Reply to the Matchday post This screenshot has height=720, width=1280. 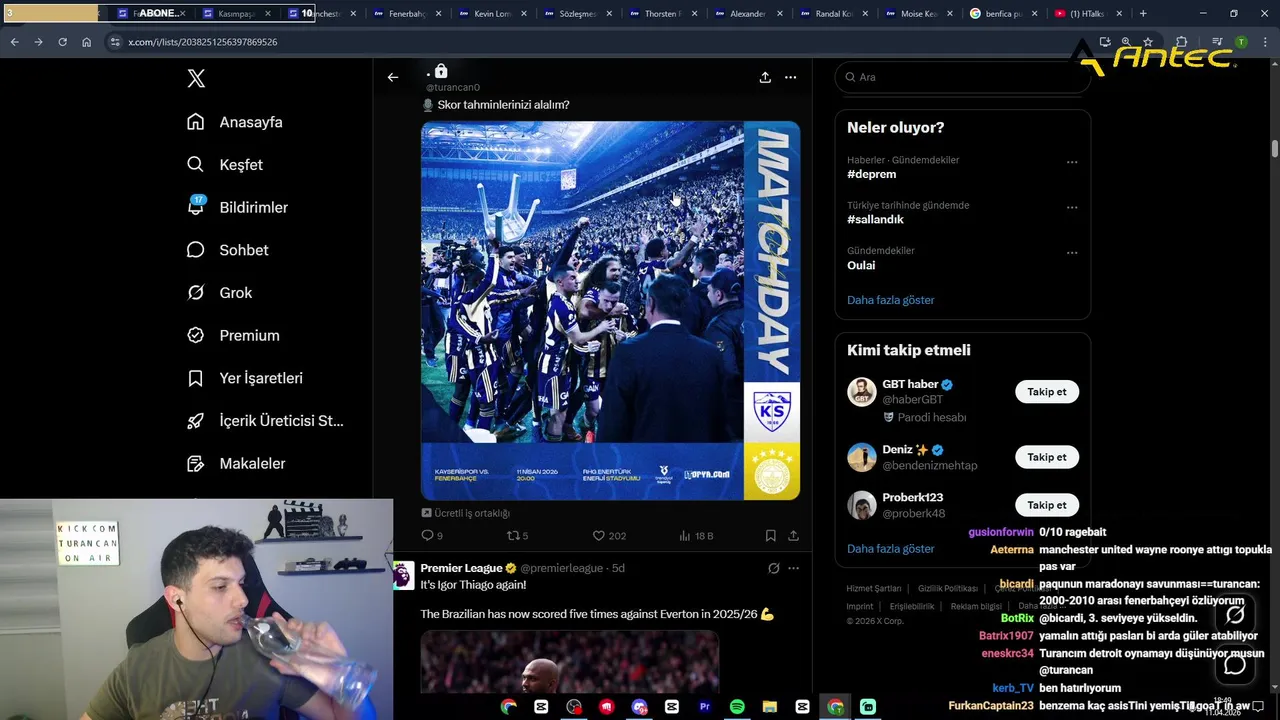pyautogui.click(x=432, y=536)
